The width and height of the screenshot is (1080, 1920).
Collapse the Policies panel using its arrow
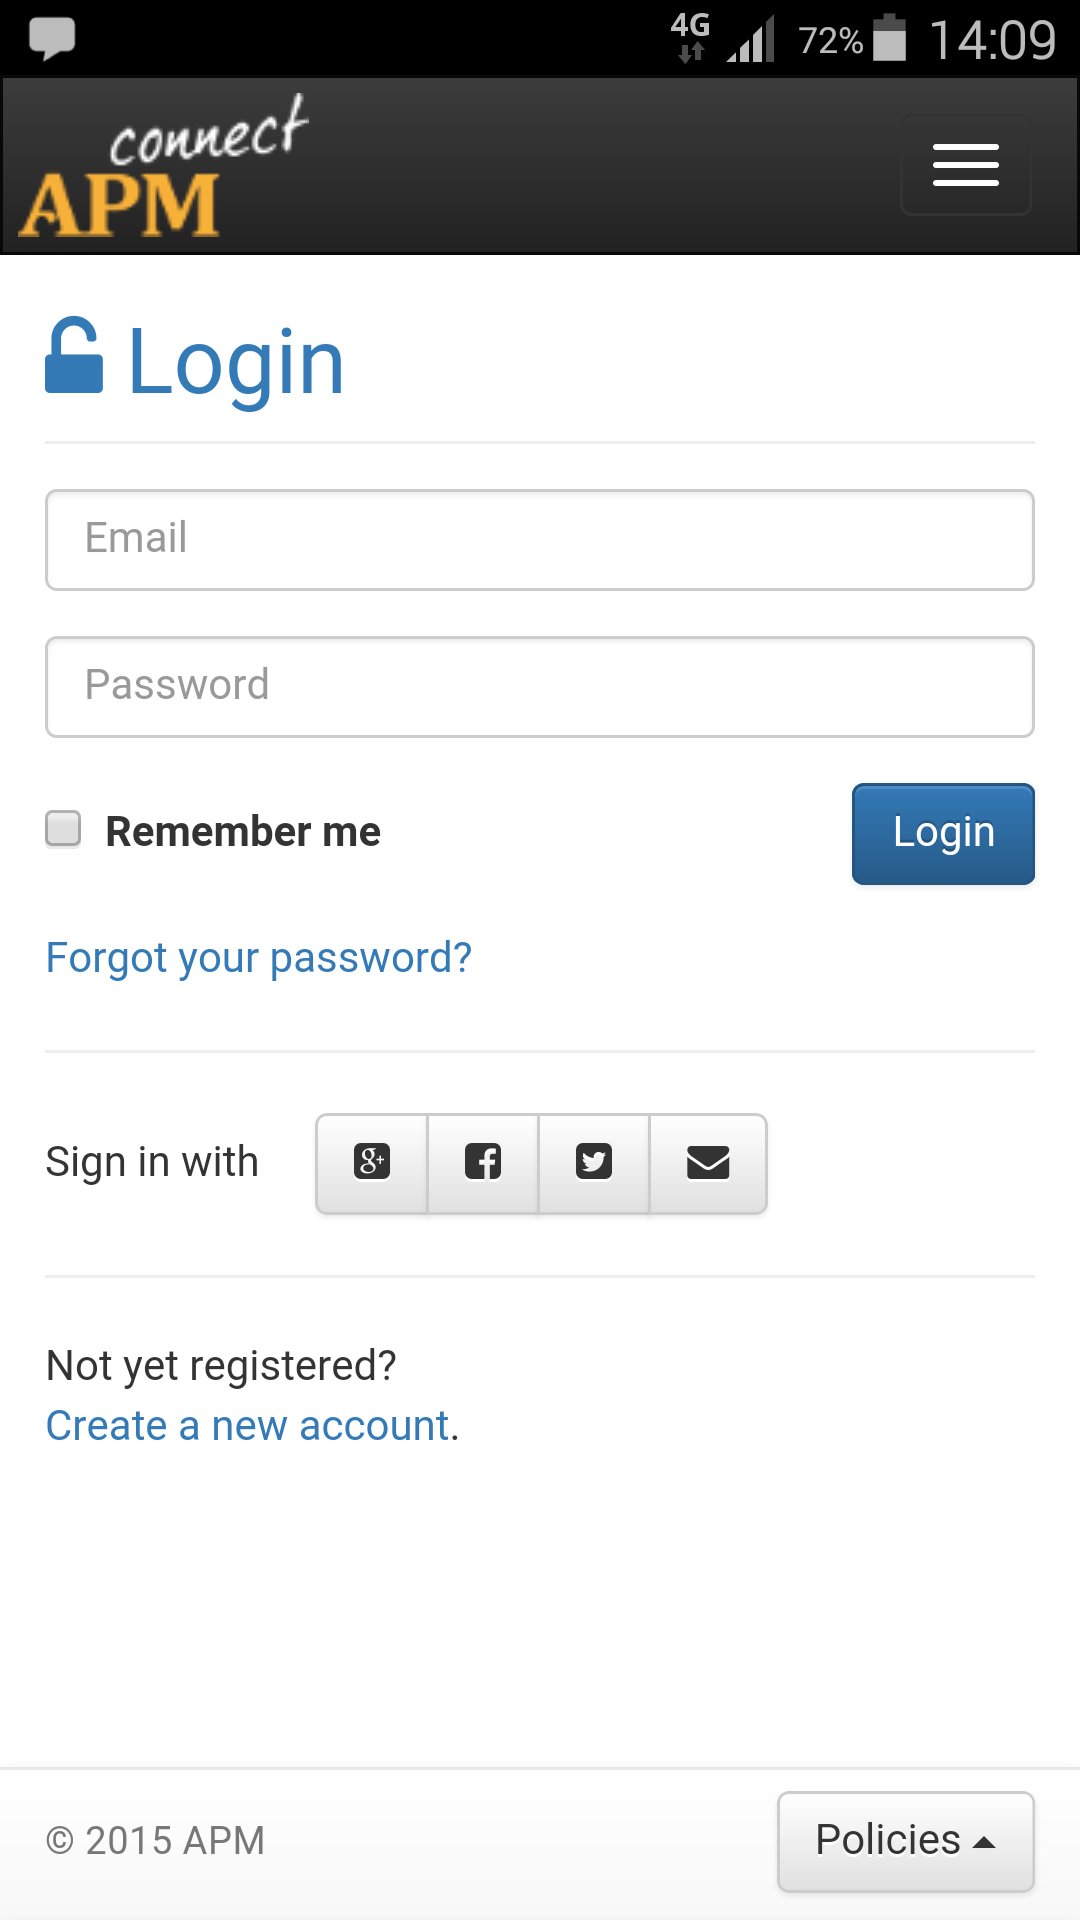point(984,1843)
